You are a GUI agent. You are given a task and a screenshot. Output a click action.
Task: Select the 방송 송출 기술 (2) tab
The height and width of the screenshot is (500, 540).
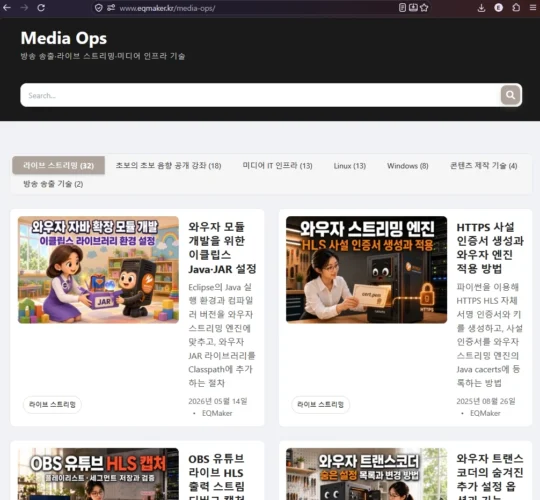pyautogui.click(x=53, y=184)
